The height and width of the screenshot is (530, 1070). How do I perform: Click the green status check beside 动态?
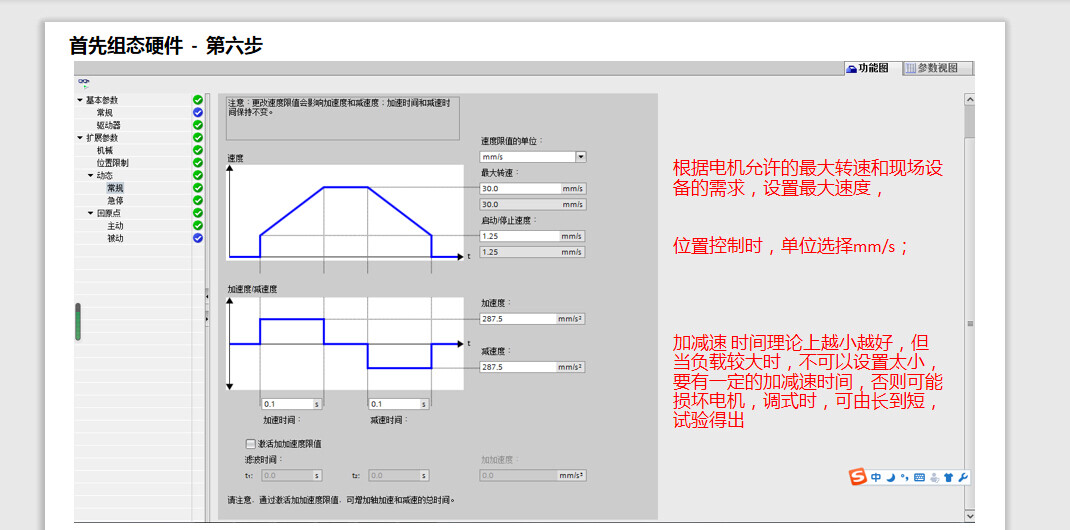[198, 175]
